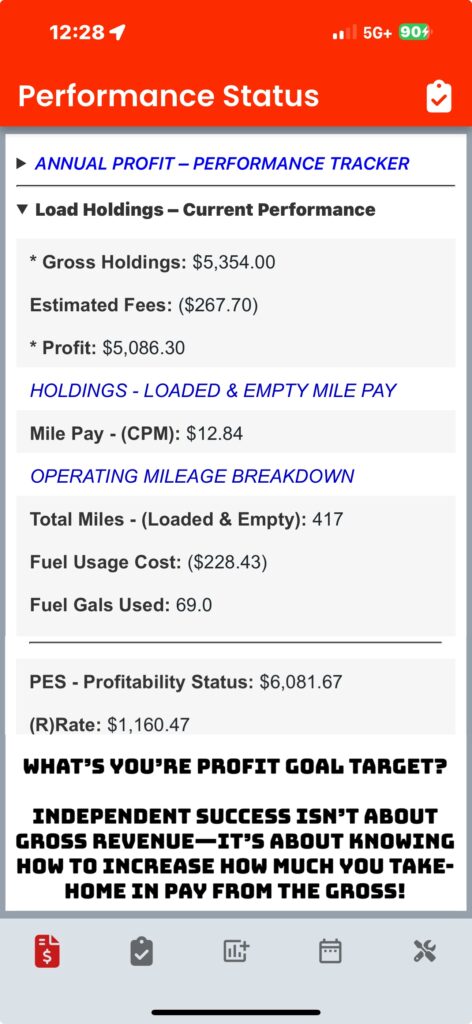Viewport: 472px width, 1024px height.
Task: Tap the battery indicator in status bar
Action: click(x=415, y=32)
